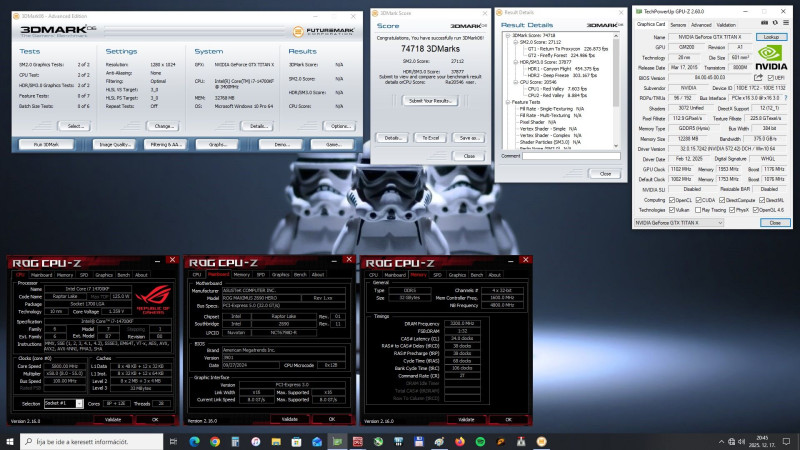Click Result Details scrollbar up arrow
The height and width of the screenshot is (450, 800).
click(x=616, y=36)
